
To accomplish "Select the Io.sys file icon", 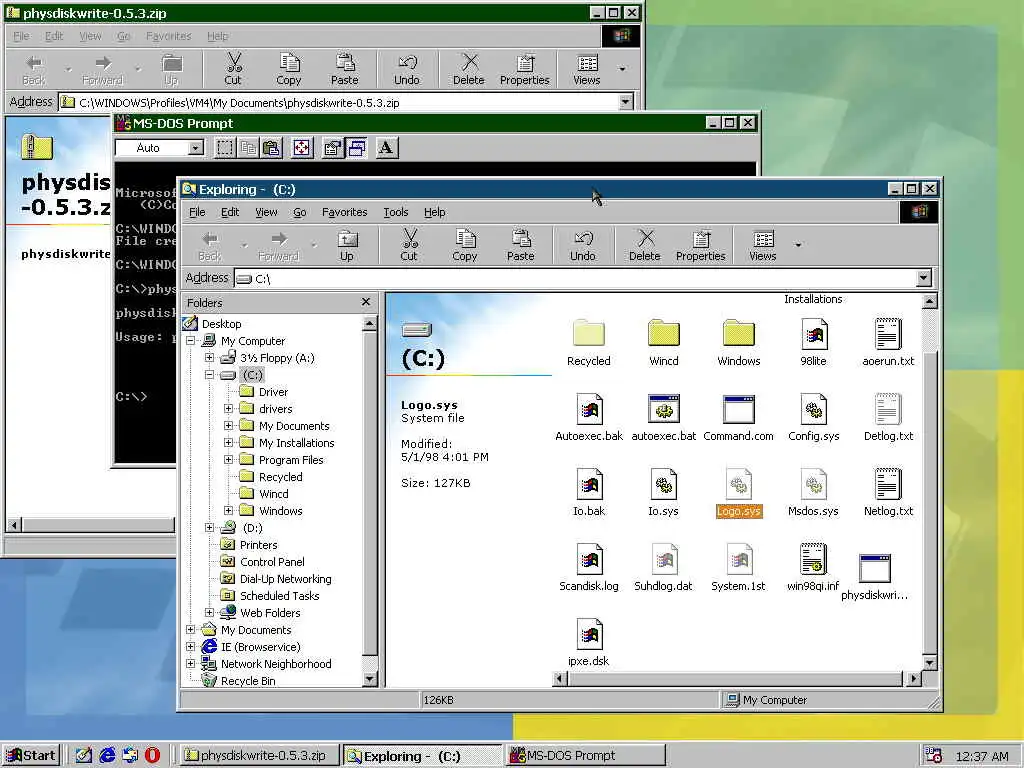I will (x=664, y=484).
